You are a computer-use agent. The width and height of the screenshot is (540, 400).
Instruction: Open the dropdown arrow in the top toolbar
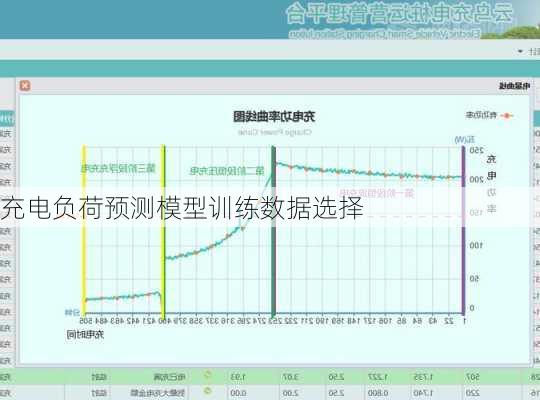click(520, 52)
